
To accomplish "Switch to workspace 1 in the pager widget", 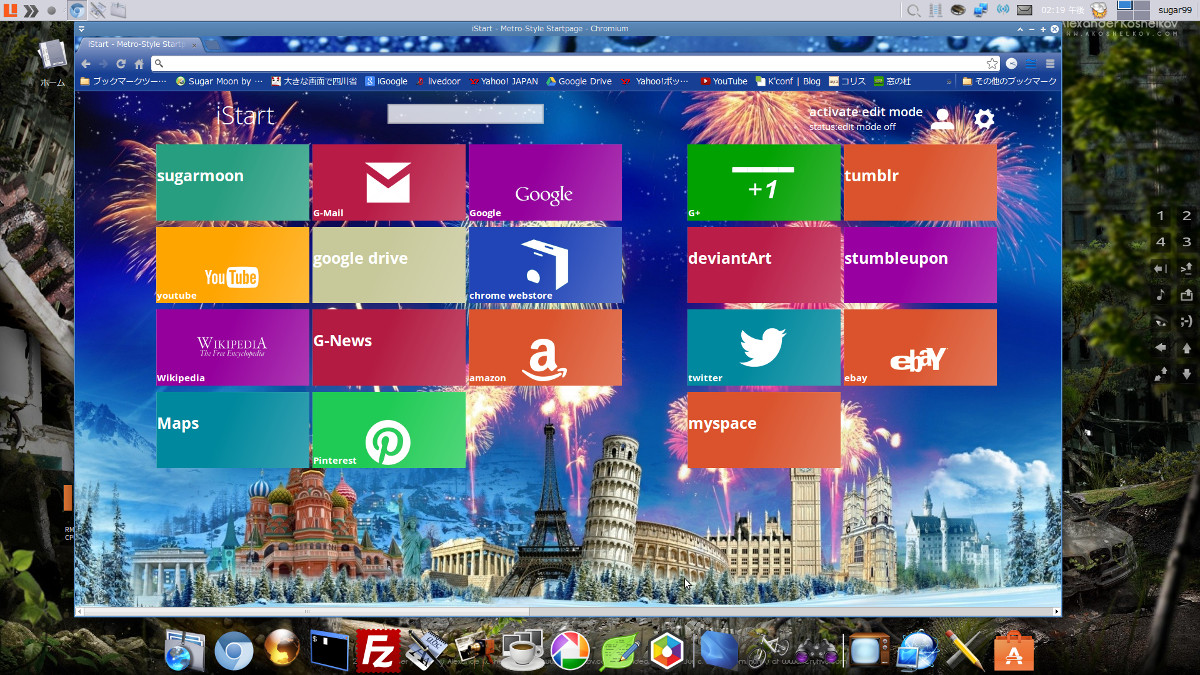I will pyautogui.click(x=1161, y=216).
